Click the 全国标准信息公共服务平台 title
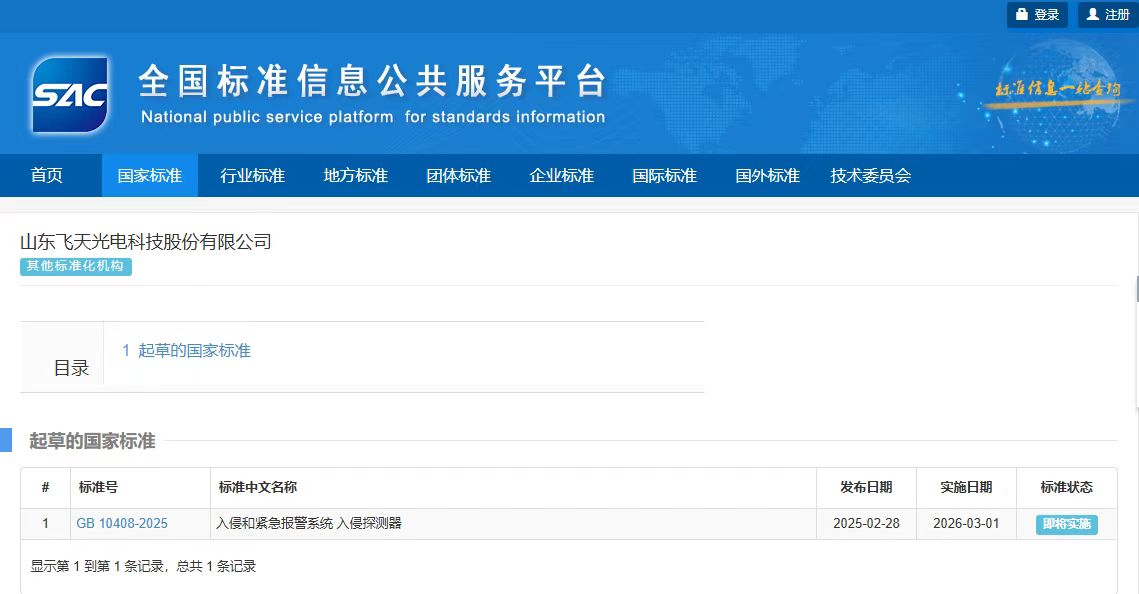1139x594 pixels. tap(372, 81)
